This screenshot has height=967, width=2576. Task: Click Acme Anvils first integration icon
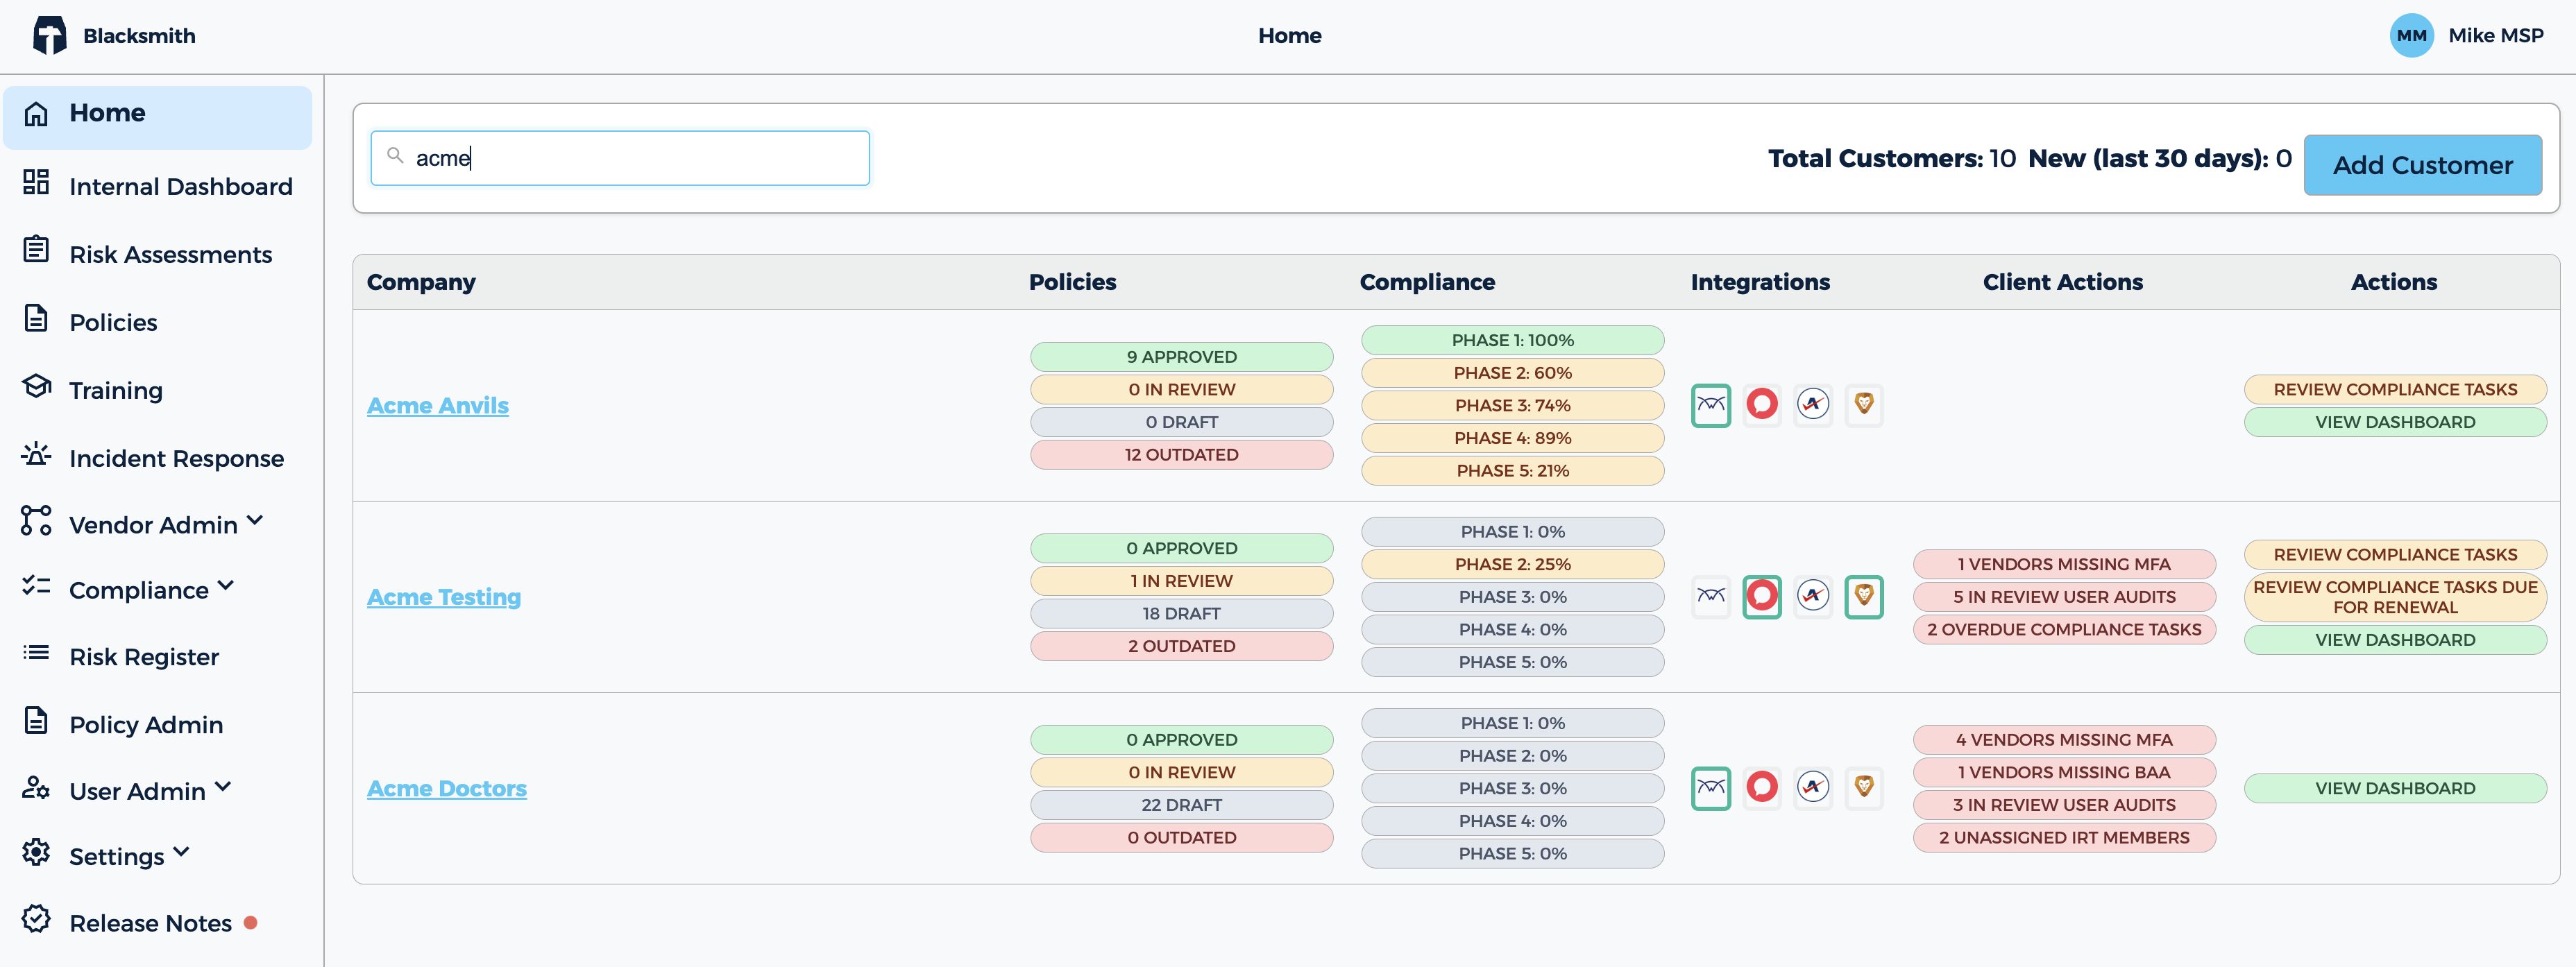click(1711, 405)
